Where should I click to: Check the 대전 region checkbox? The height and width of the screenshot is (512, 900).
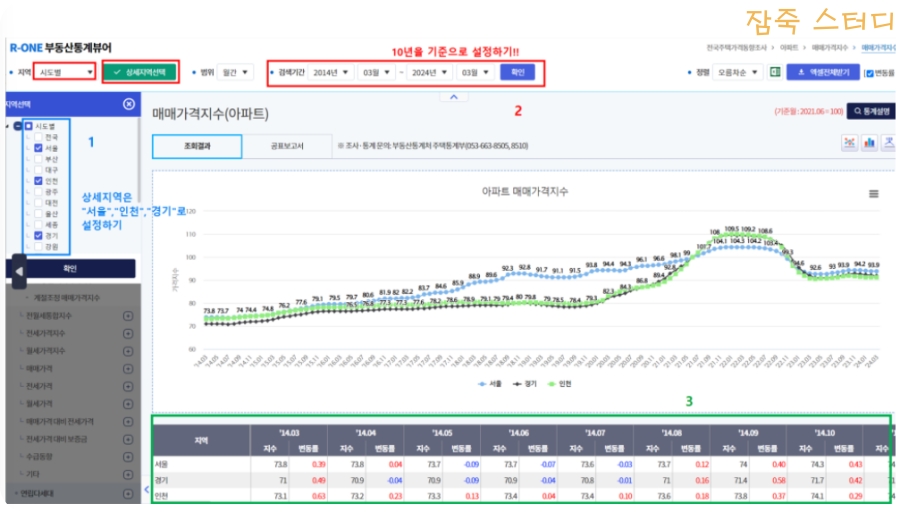point(38,203)
